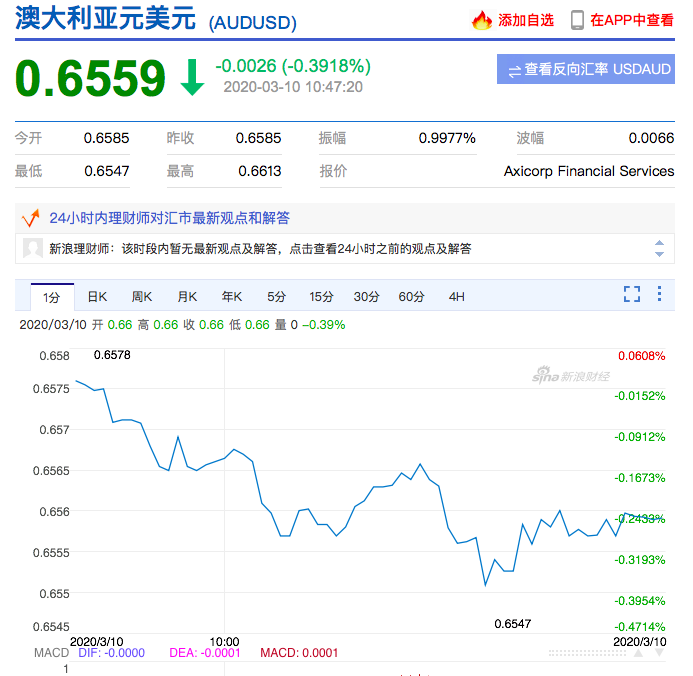This screenshot has width=693, height=676.
Task: Click the phone icon for APP view
Action: [577, 20]
